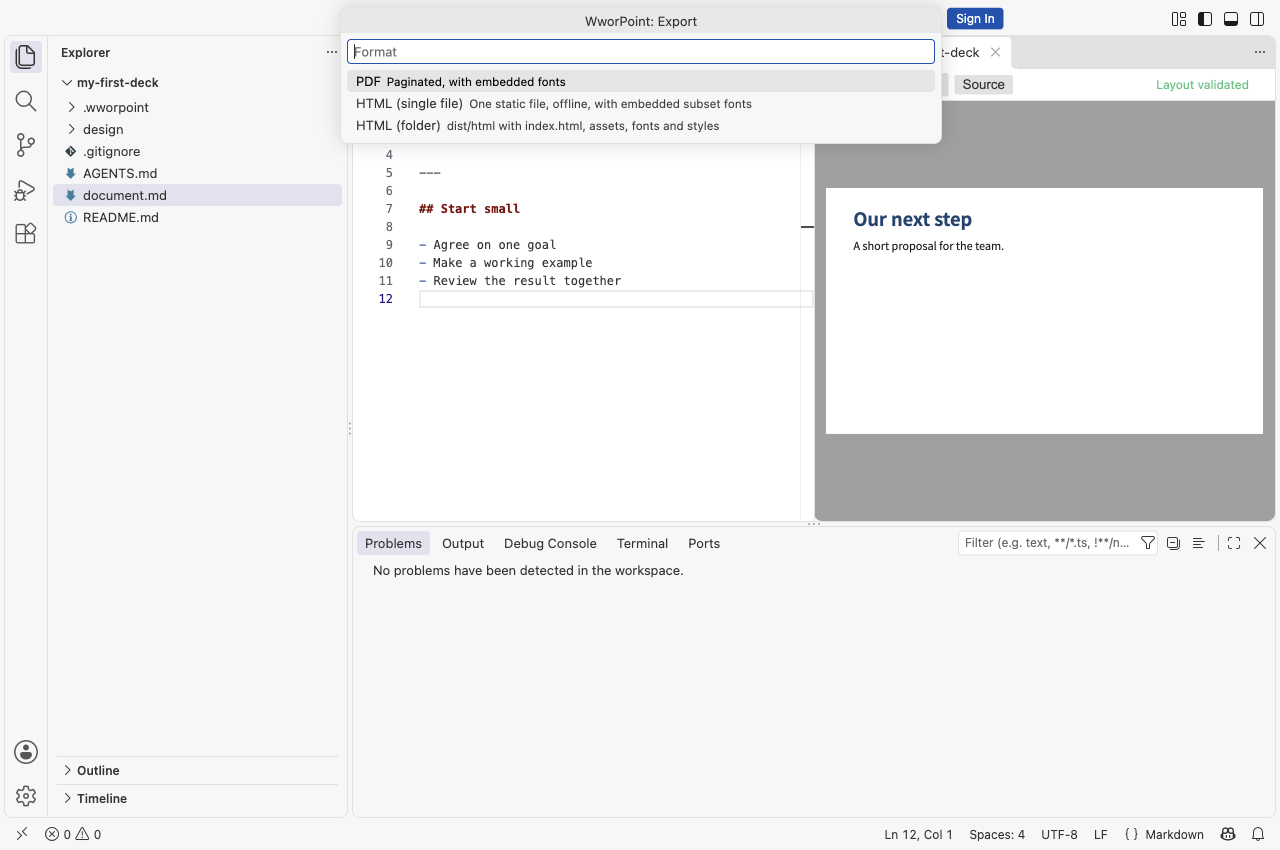Open editor more actions ellipsis menu

1260,52
